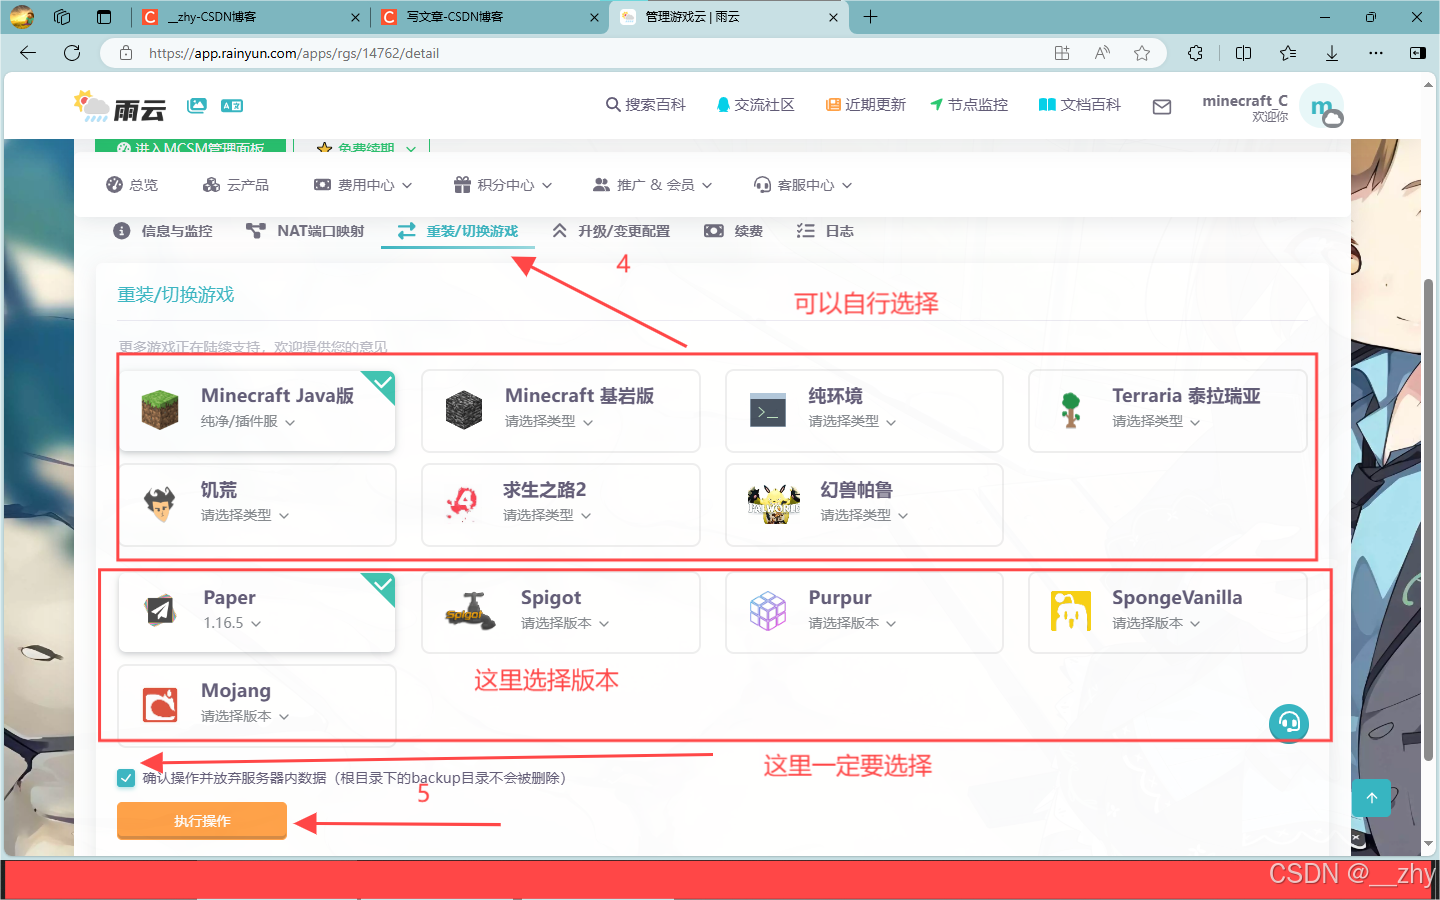Go to 总览 overview
Viewport: 1440px width, 900px height.
coord(132,185)
